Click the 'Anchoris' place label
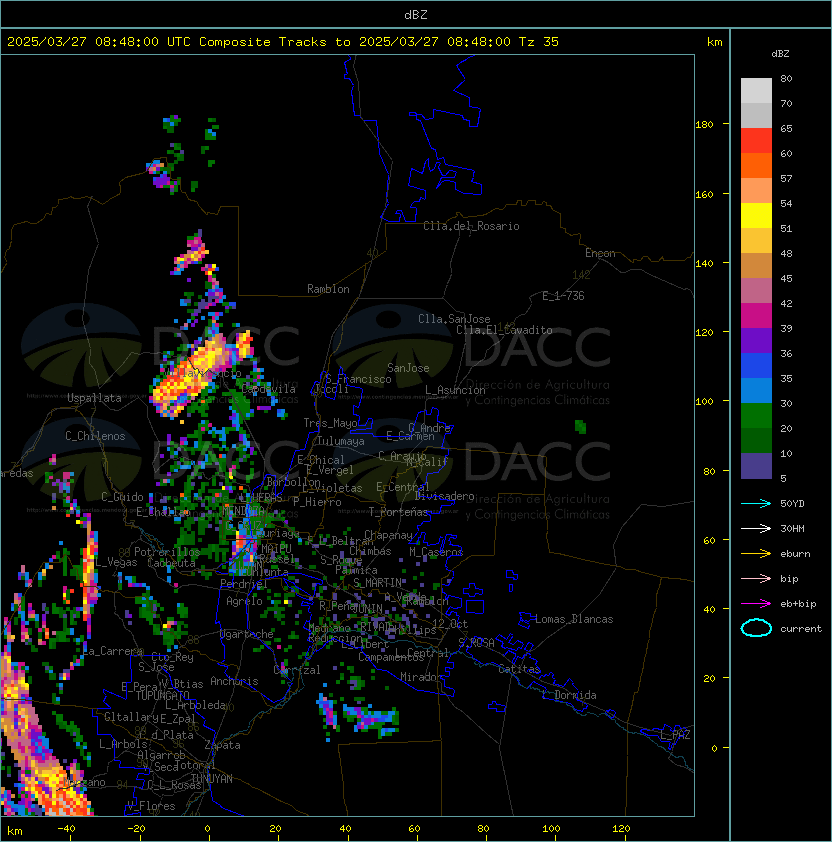832x842 pixels. pos(234,681)
